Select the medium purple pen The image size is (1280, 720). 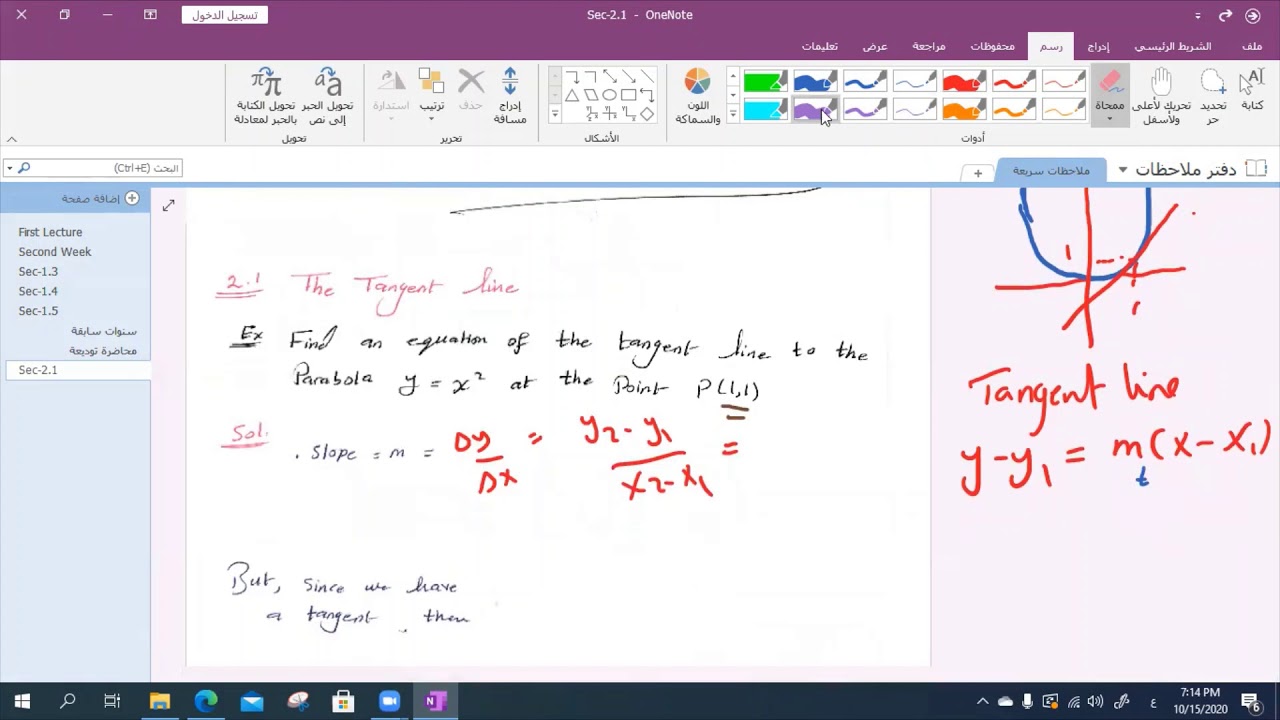[865, 108]
